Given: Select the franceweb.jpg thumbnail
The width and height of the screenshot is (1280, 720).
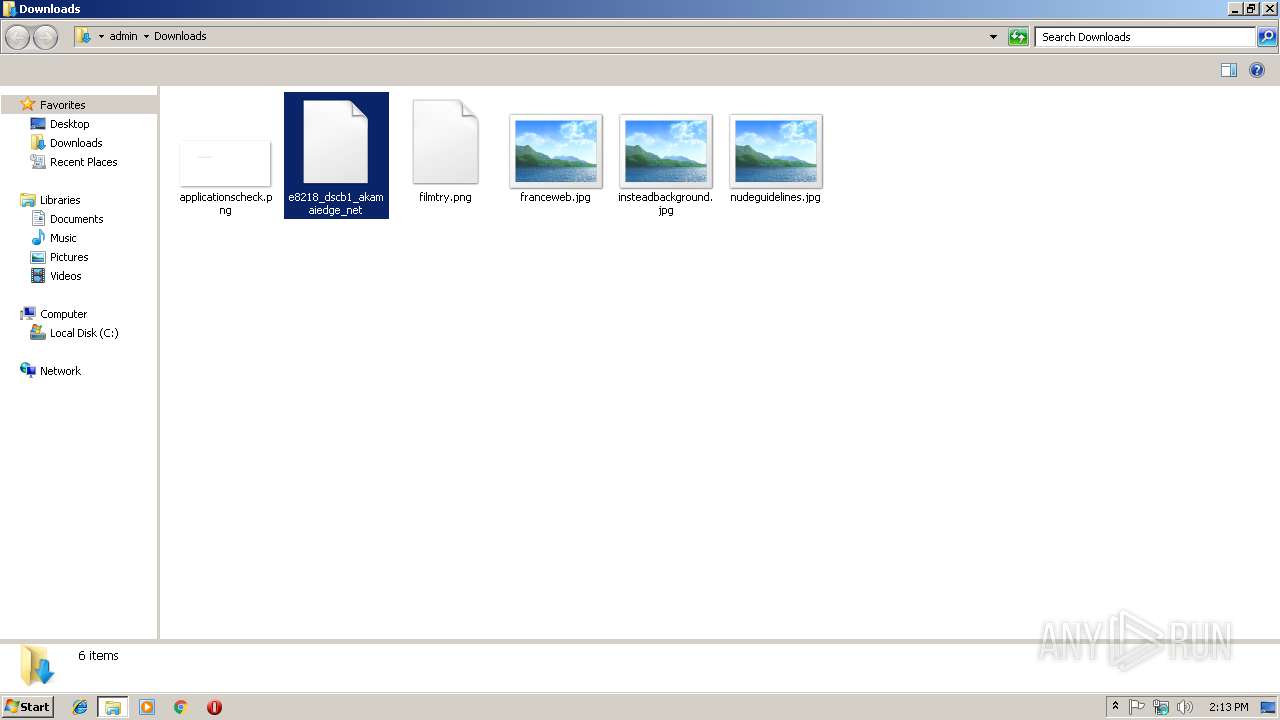Looking at the screenshot, I should [x=555, y=152].
